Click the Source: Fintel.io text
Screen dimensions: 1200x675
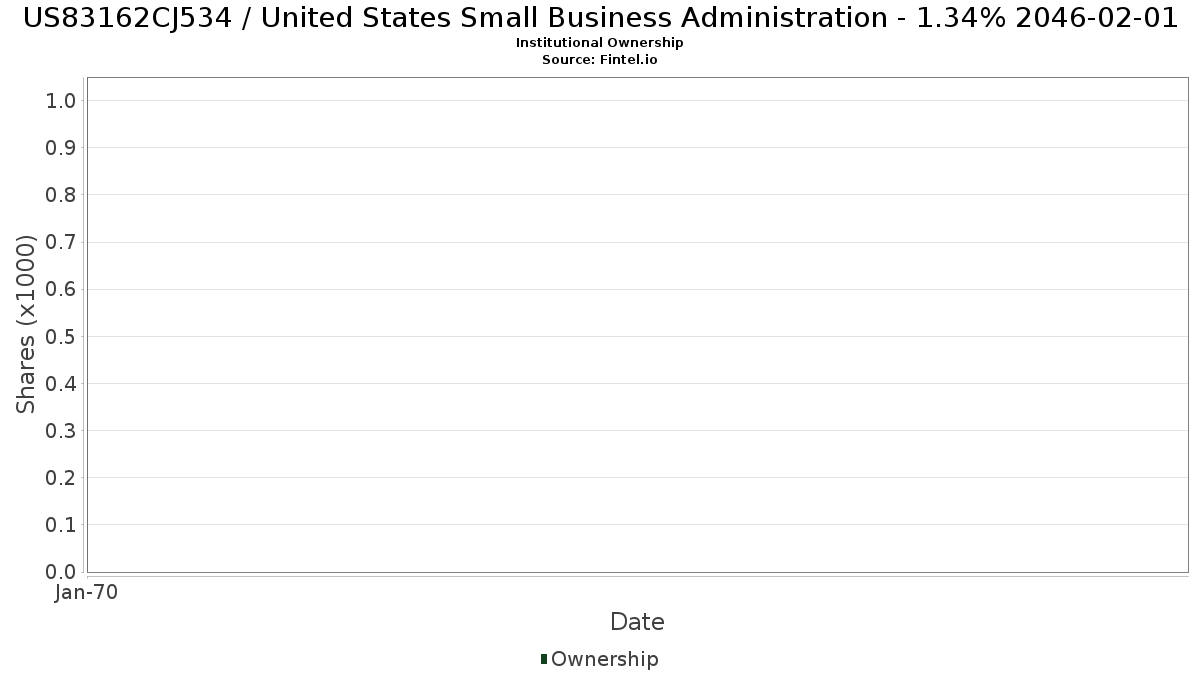[600, 60]
